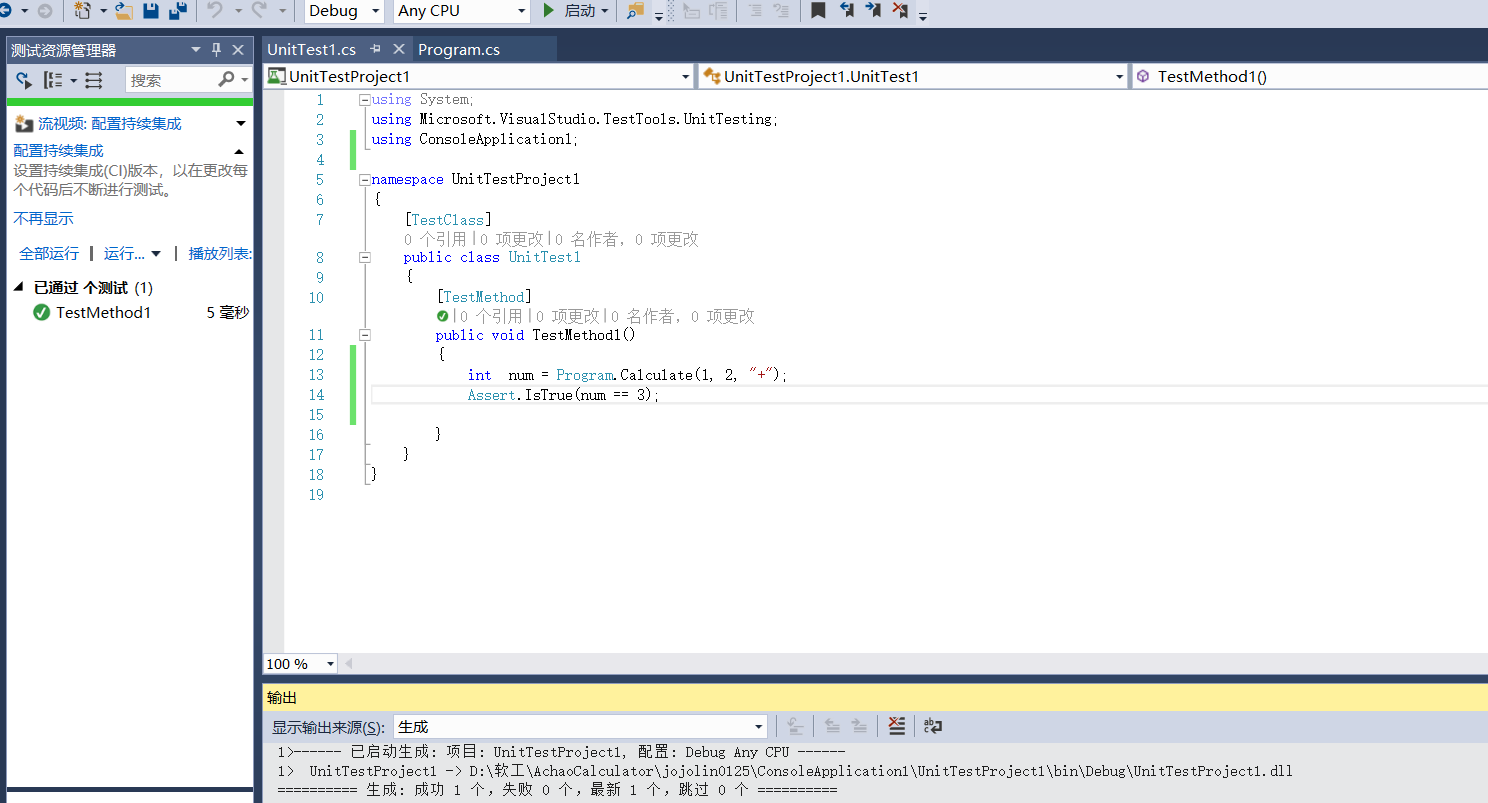This screenshot has height=803, width=1488.
Task: Click the Program.Calculate code line
Action: click(x=627, y=375)
